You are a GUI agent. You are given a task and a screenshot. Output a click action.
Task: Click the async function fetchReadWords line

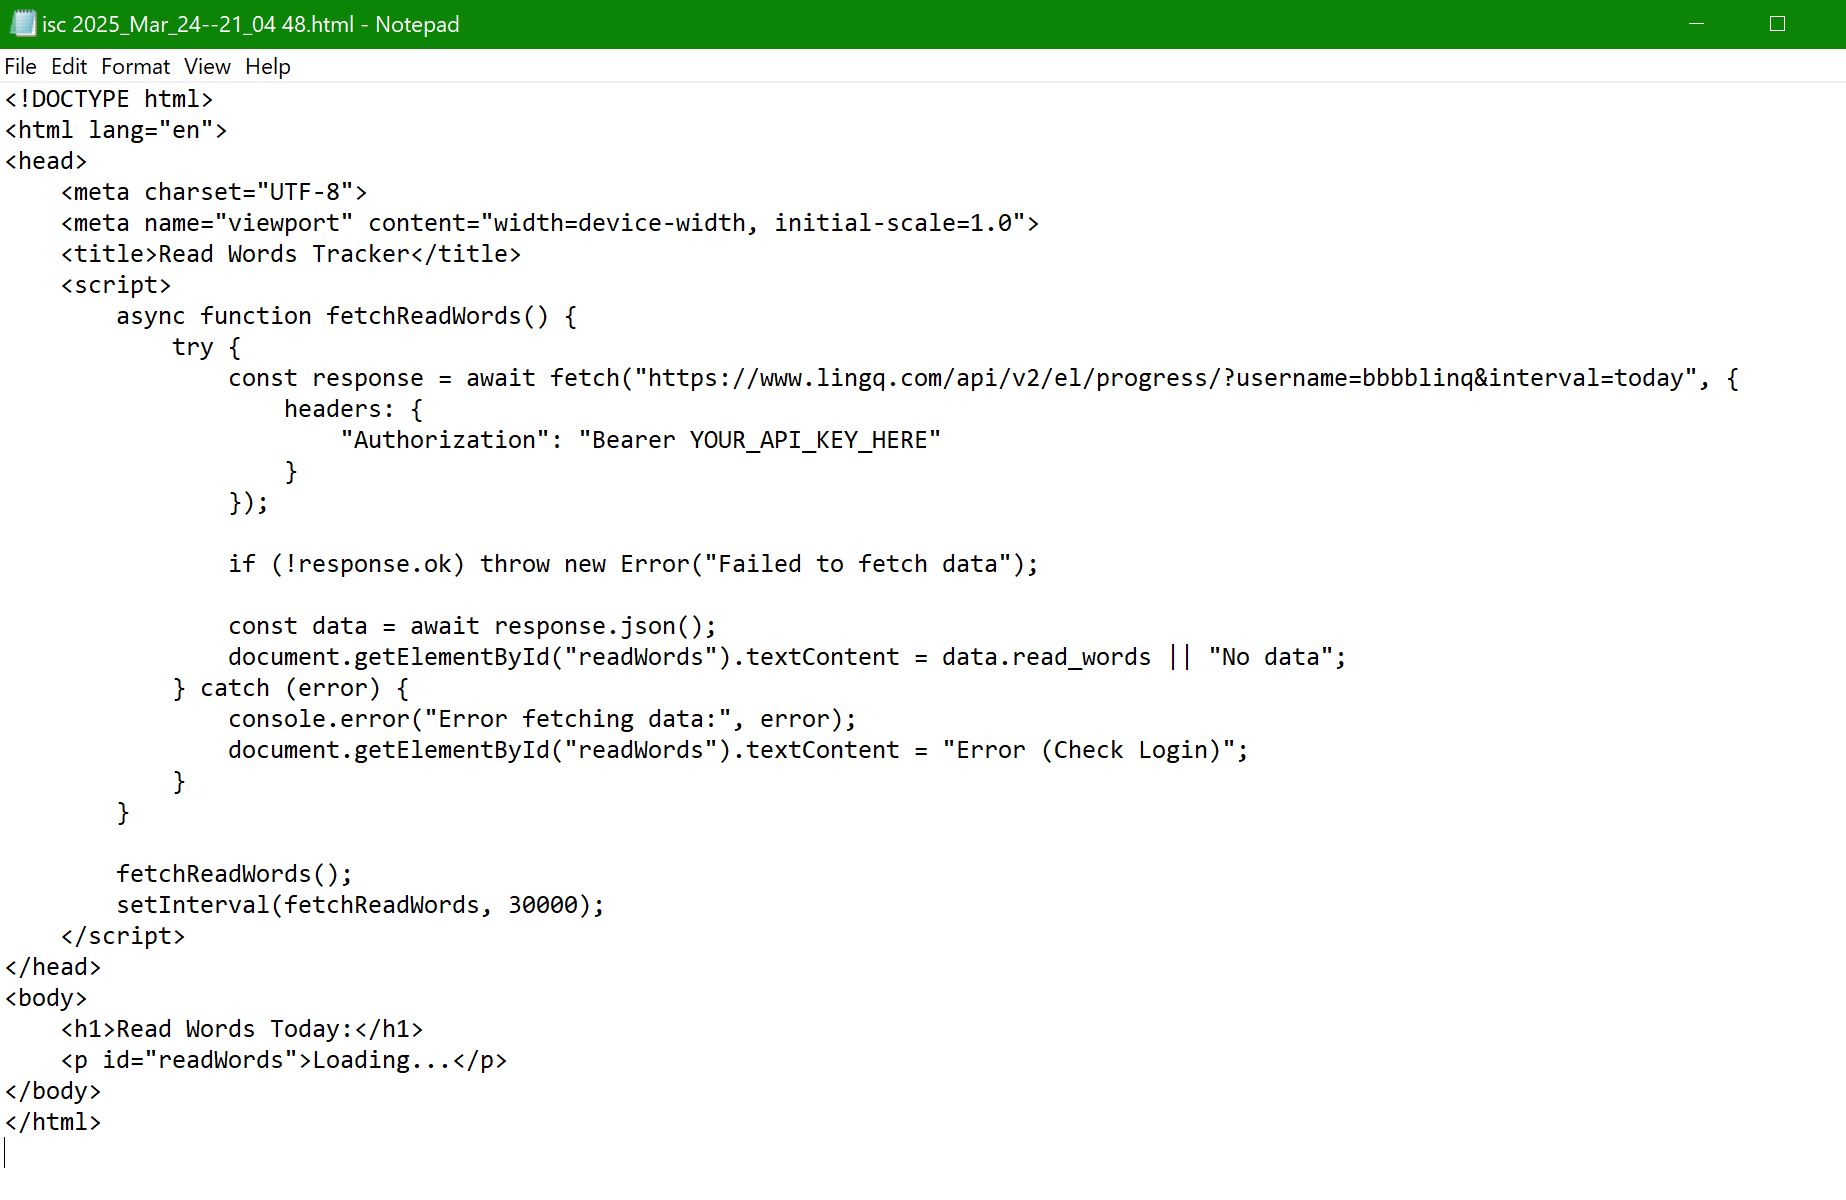click(347, 316)
